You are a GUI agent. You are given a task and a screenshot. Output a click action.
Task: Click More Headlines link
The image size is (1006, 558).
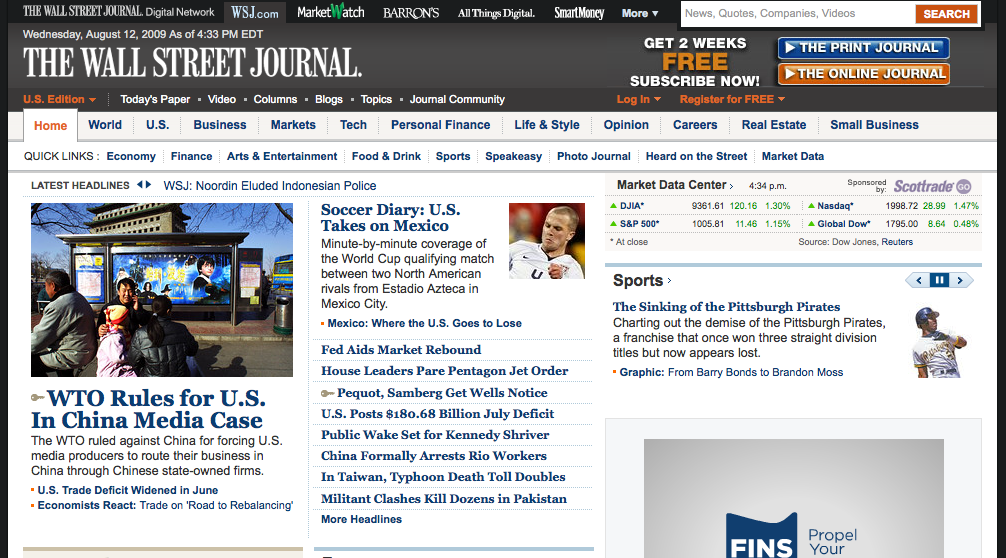coord(361,520)
